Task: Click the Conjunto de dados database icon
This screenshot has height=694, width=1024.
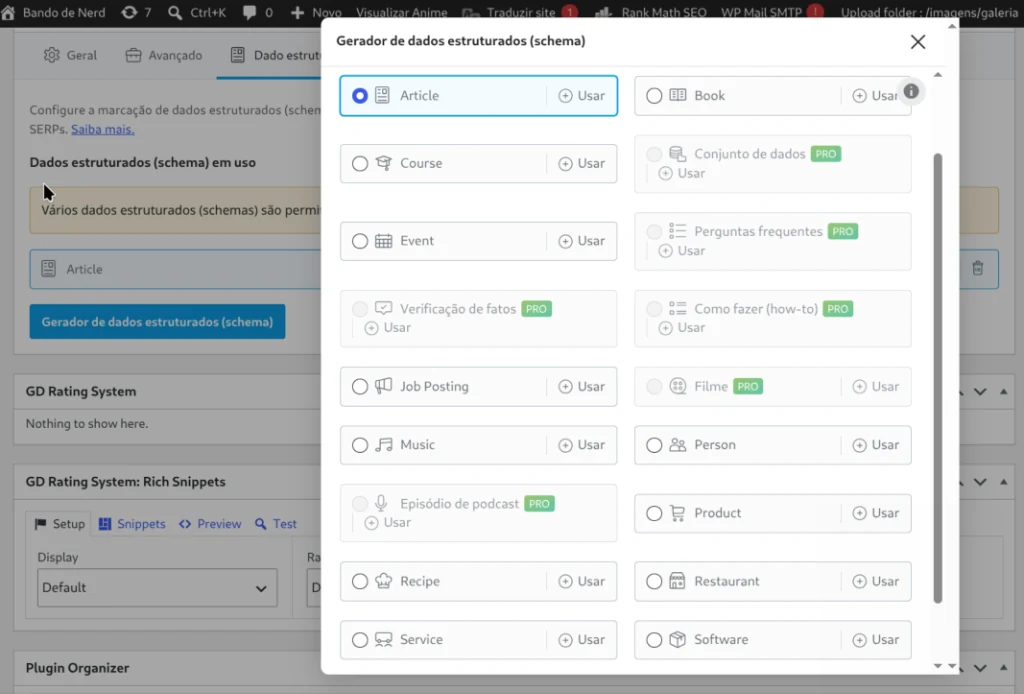Action: 678,154
